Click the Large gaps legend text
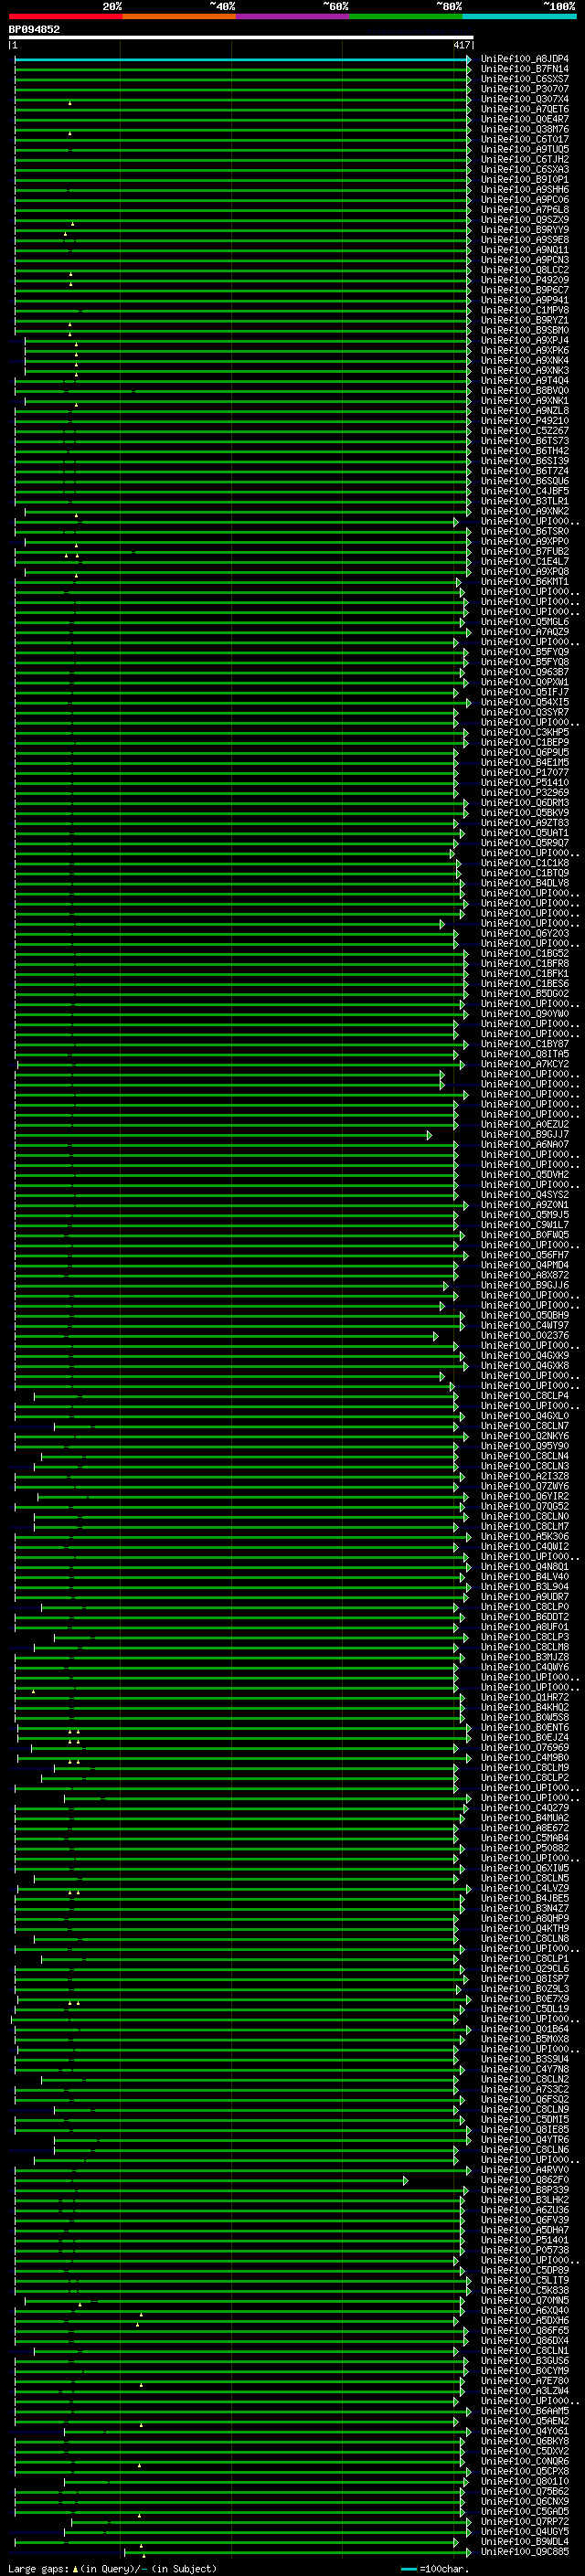This screenshot has height=2576, width=585. (112, 2568)
